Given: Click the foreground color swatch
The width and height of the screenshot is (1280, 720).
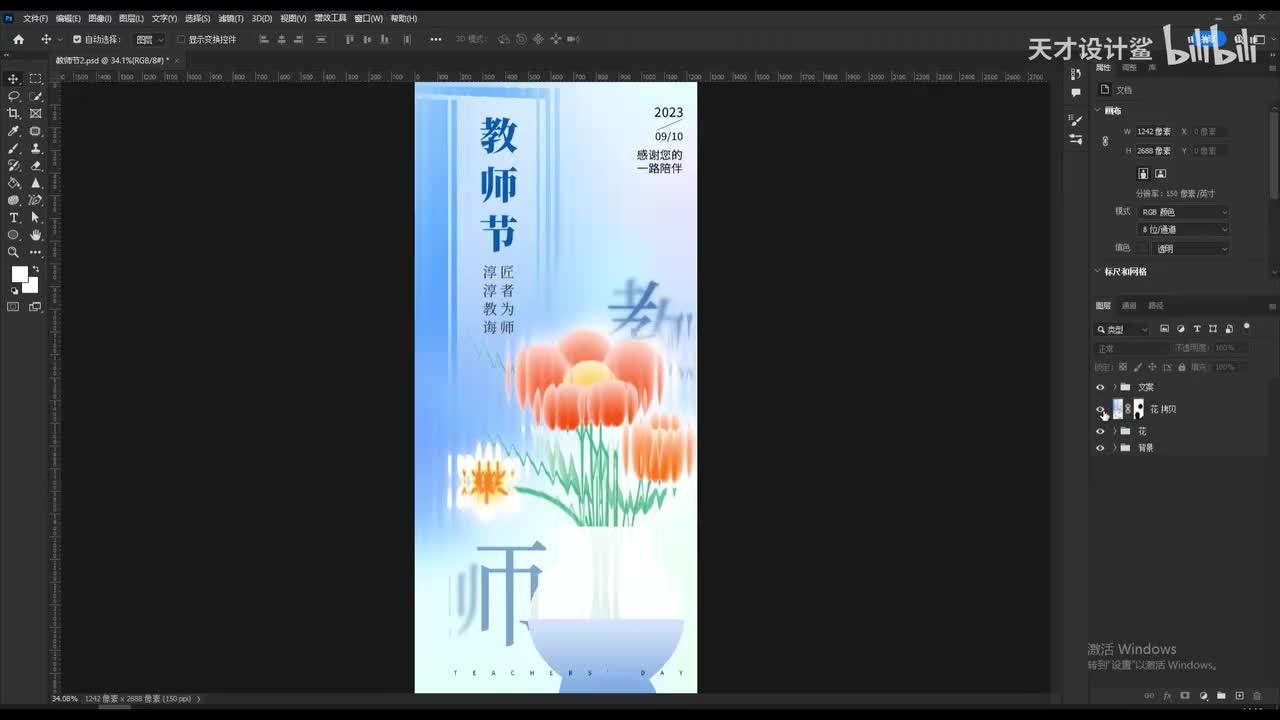Looking at the screenshot, I should (x=18, y=273).
